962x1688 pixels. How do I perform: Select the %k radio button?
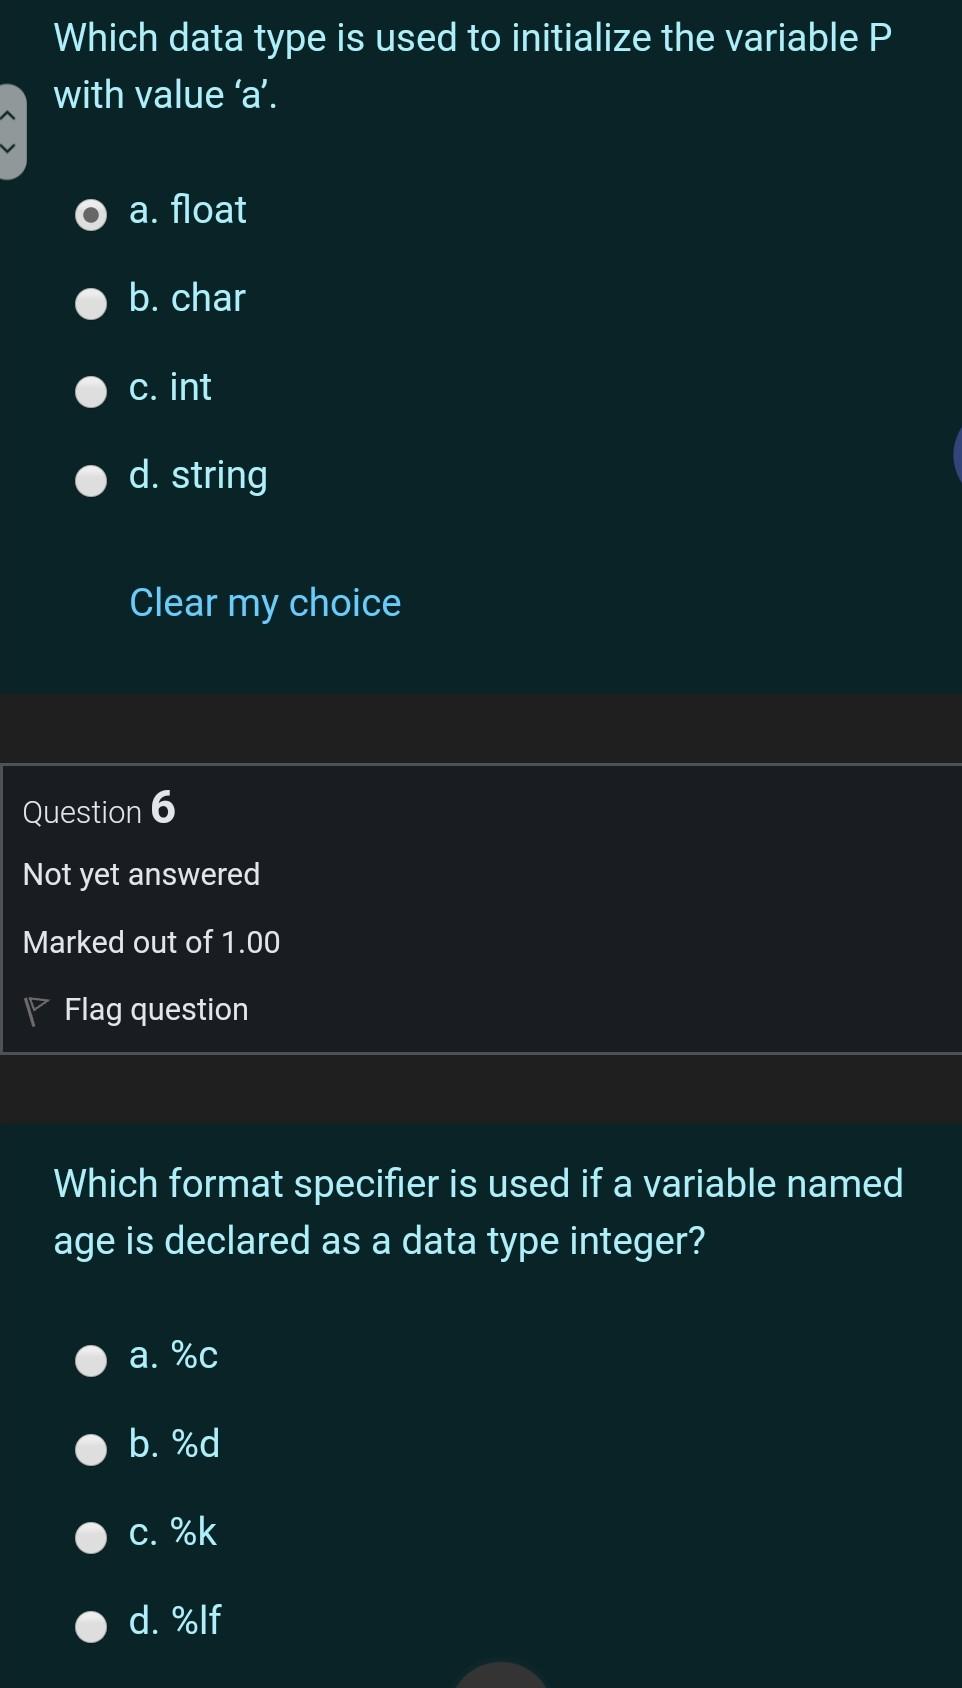[x=91, y=1537]
